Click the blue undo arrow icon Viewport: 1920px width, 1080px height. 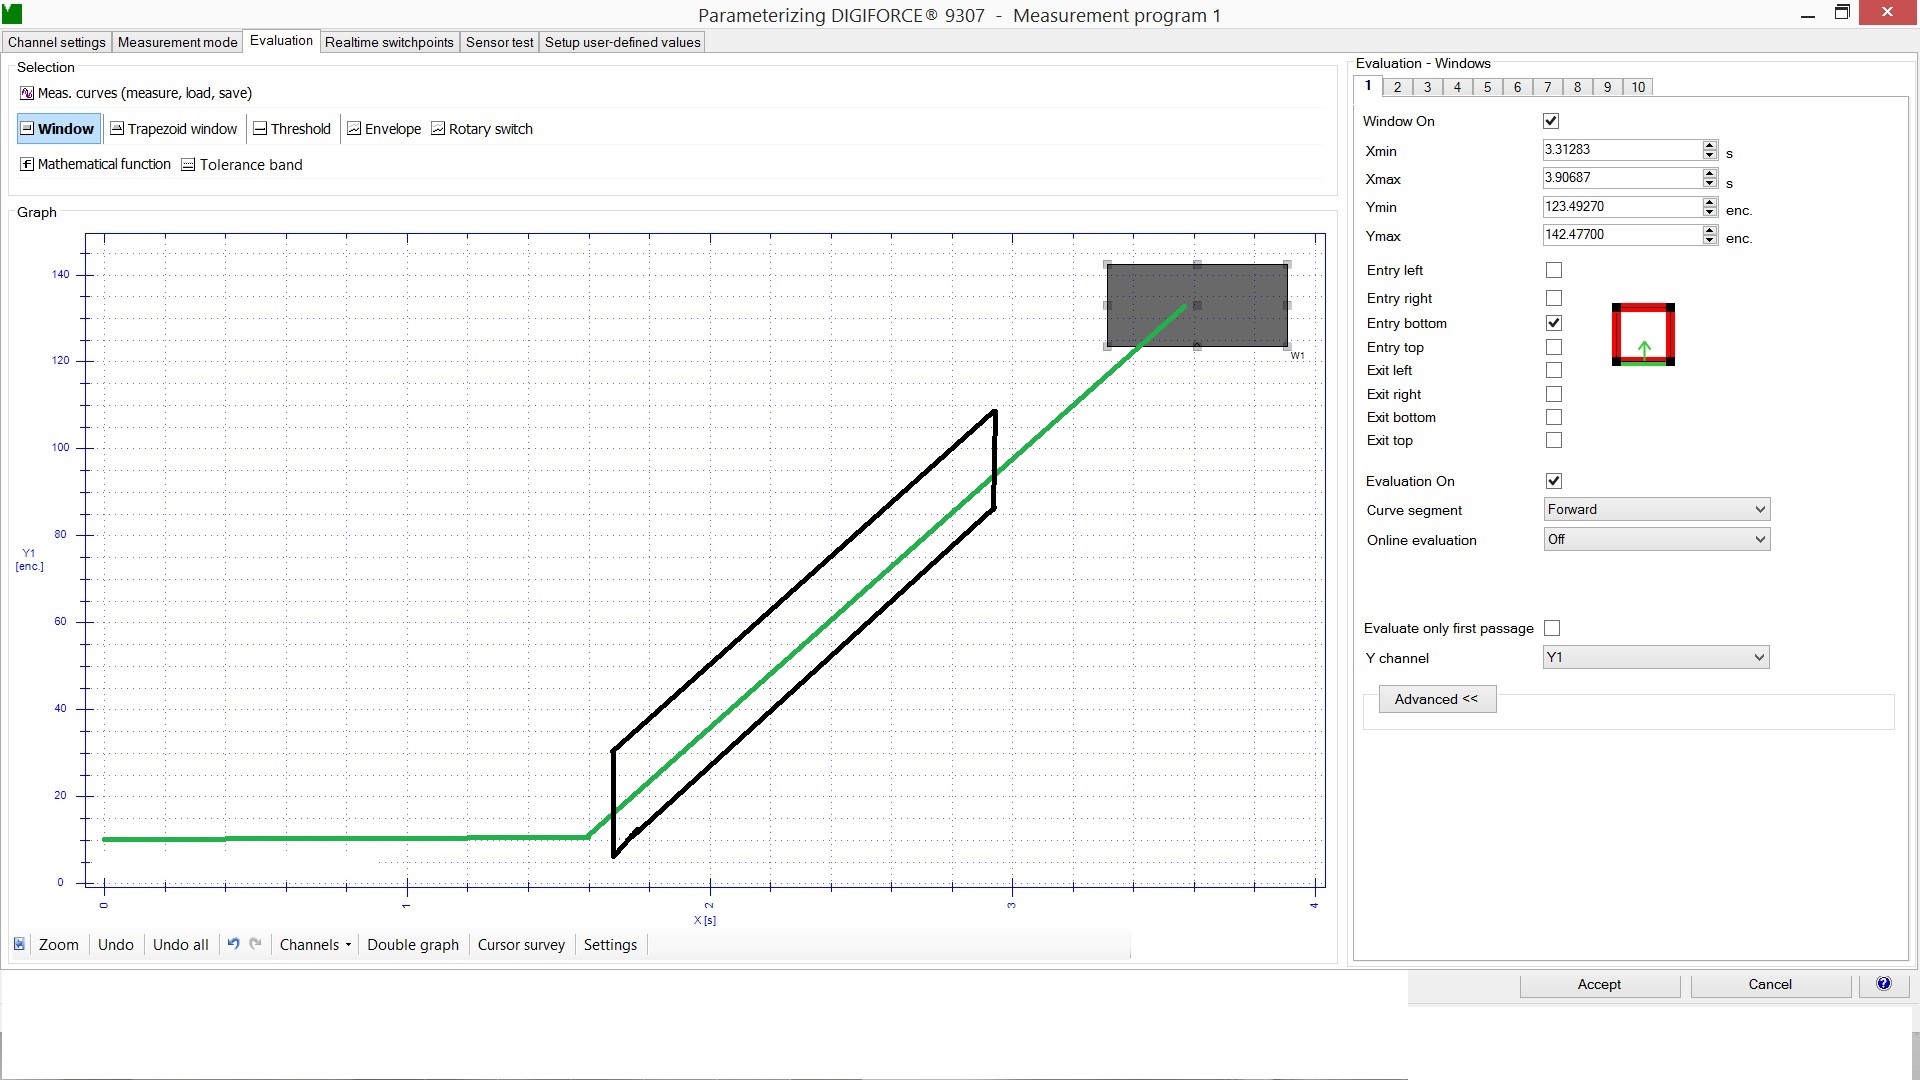click(233, 944)
